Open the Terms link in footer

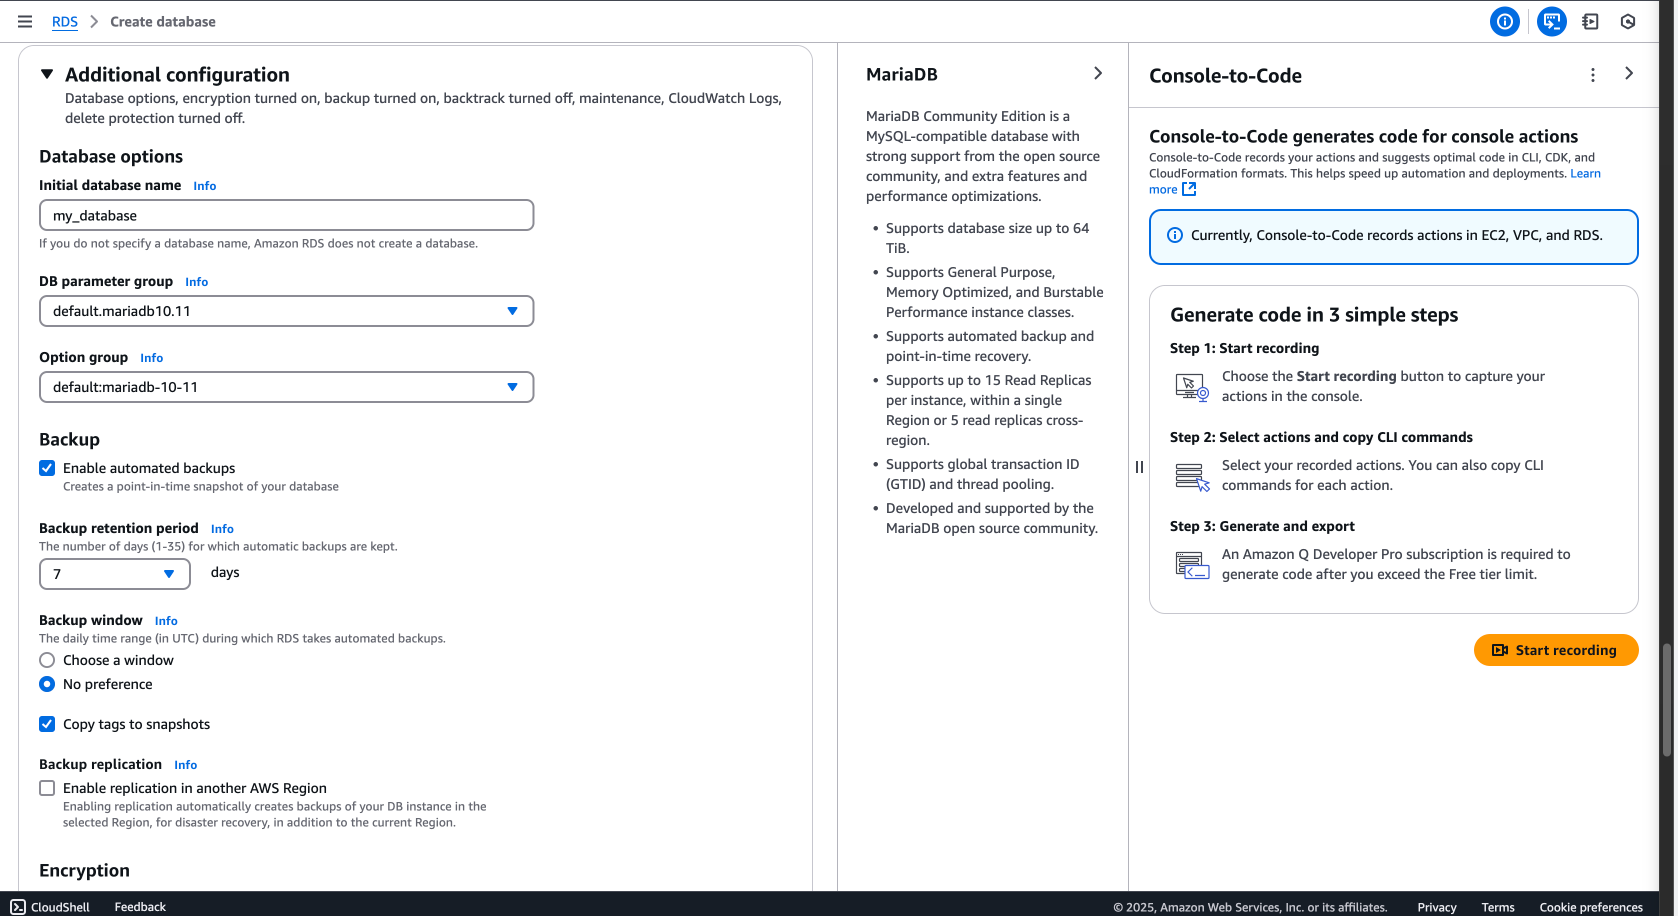point(1498,907)
